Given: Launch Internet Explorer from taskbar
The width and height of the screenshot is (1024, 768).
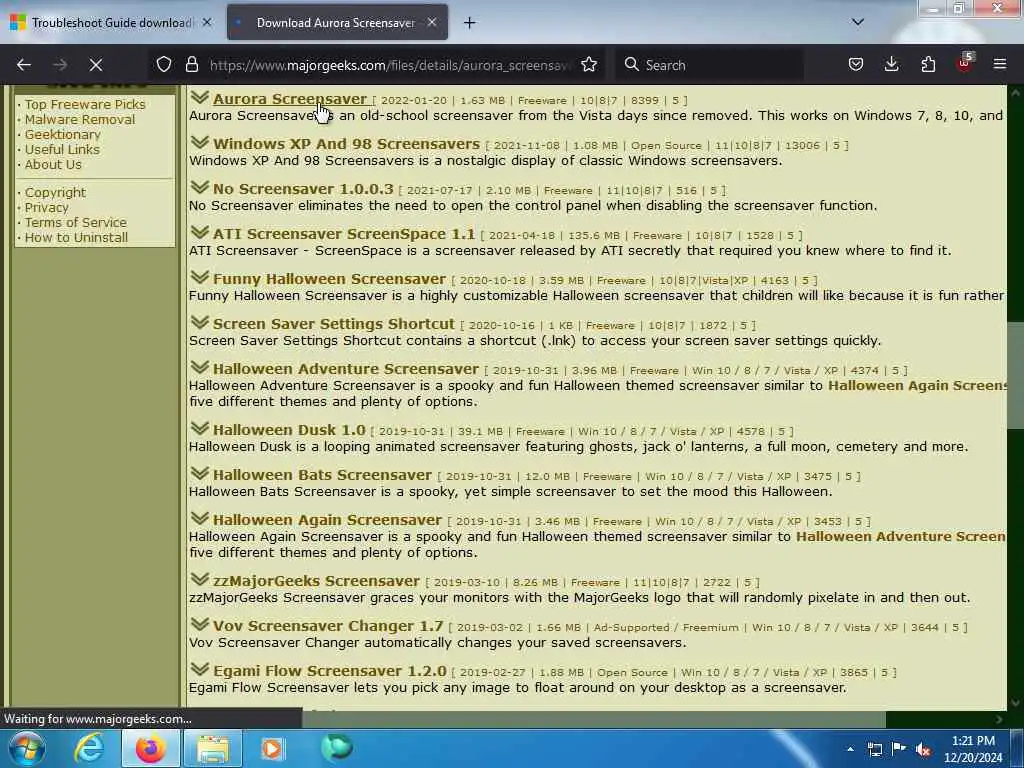Looking at the screenshot, I should pyautogui.click(x=89, y=748).
